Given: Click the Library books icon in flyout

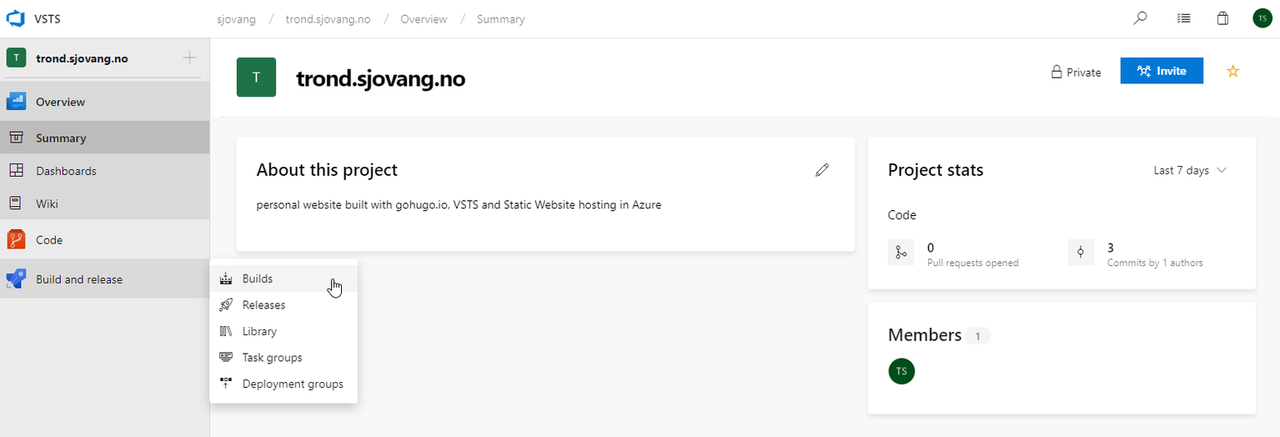Looking at the screenshot, I should point(225,331).
